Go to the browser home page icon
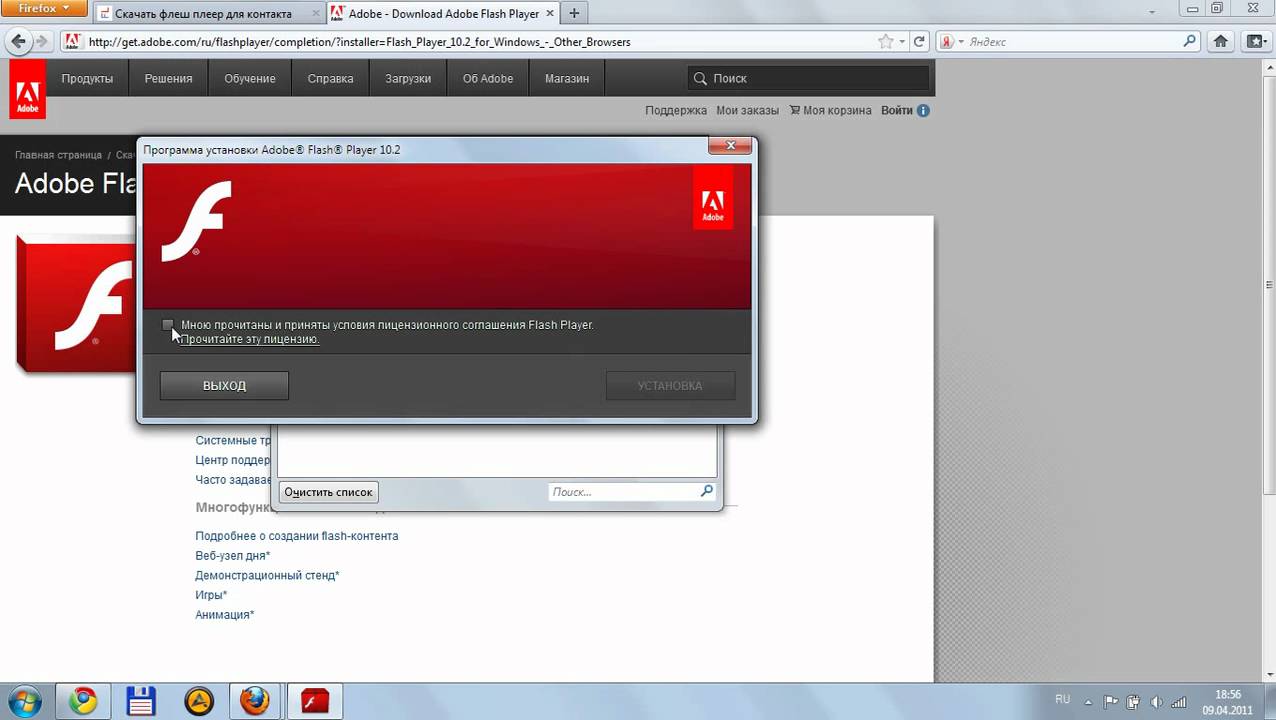 [1221, 42]
